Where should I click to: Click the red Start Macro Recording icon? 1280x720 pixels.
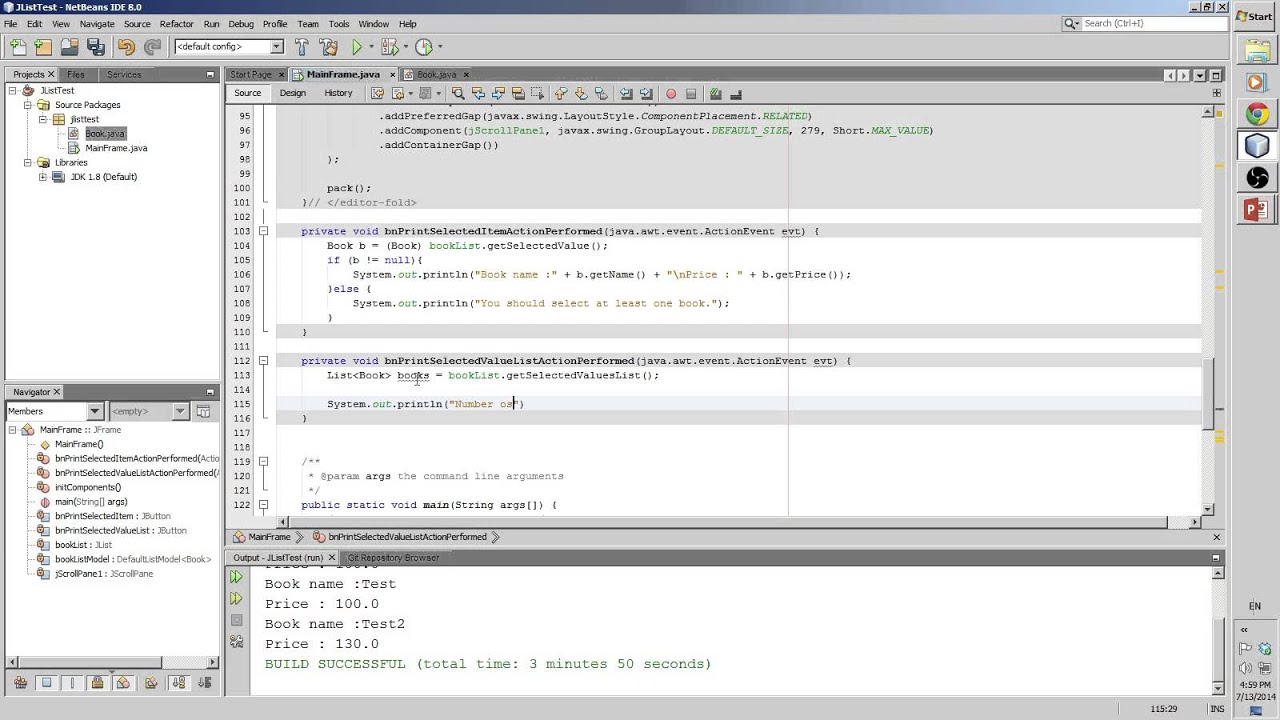click(671, 94)
